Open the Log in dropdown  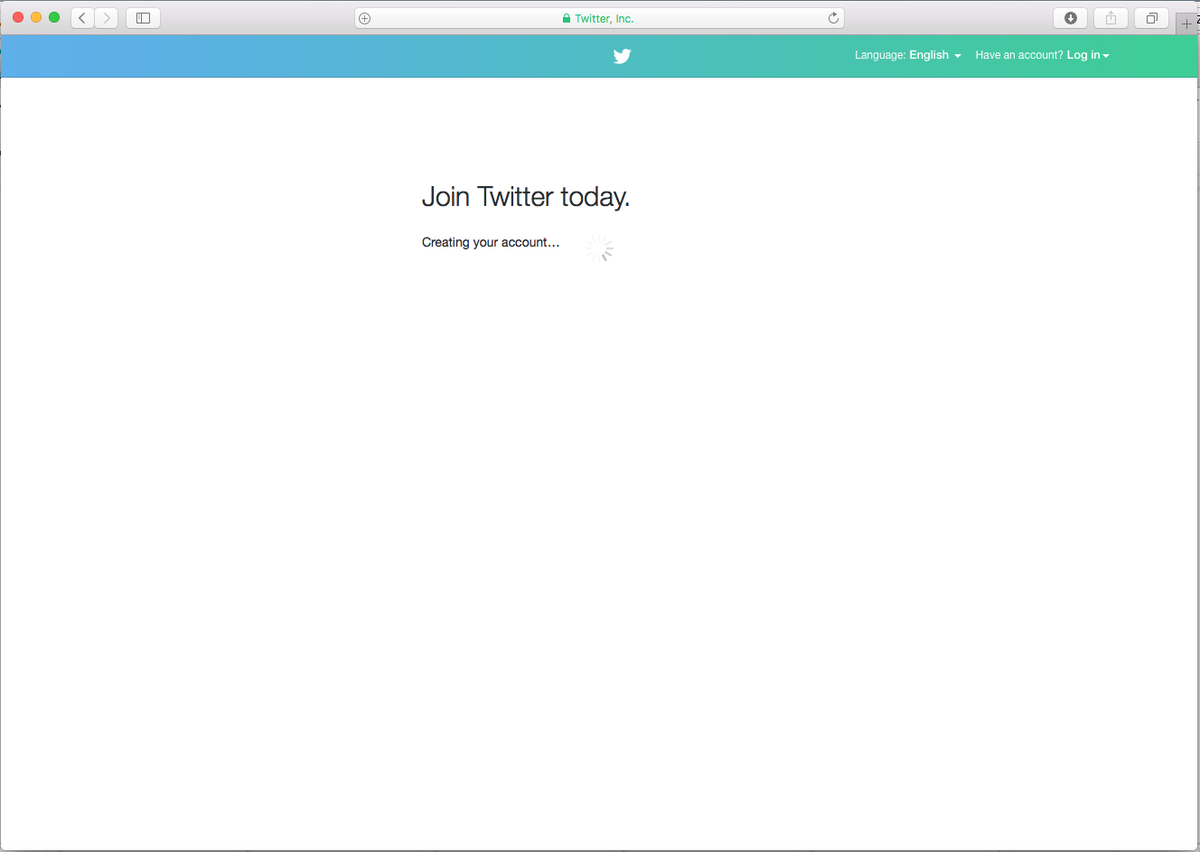tap(1088, 55)
